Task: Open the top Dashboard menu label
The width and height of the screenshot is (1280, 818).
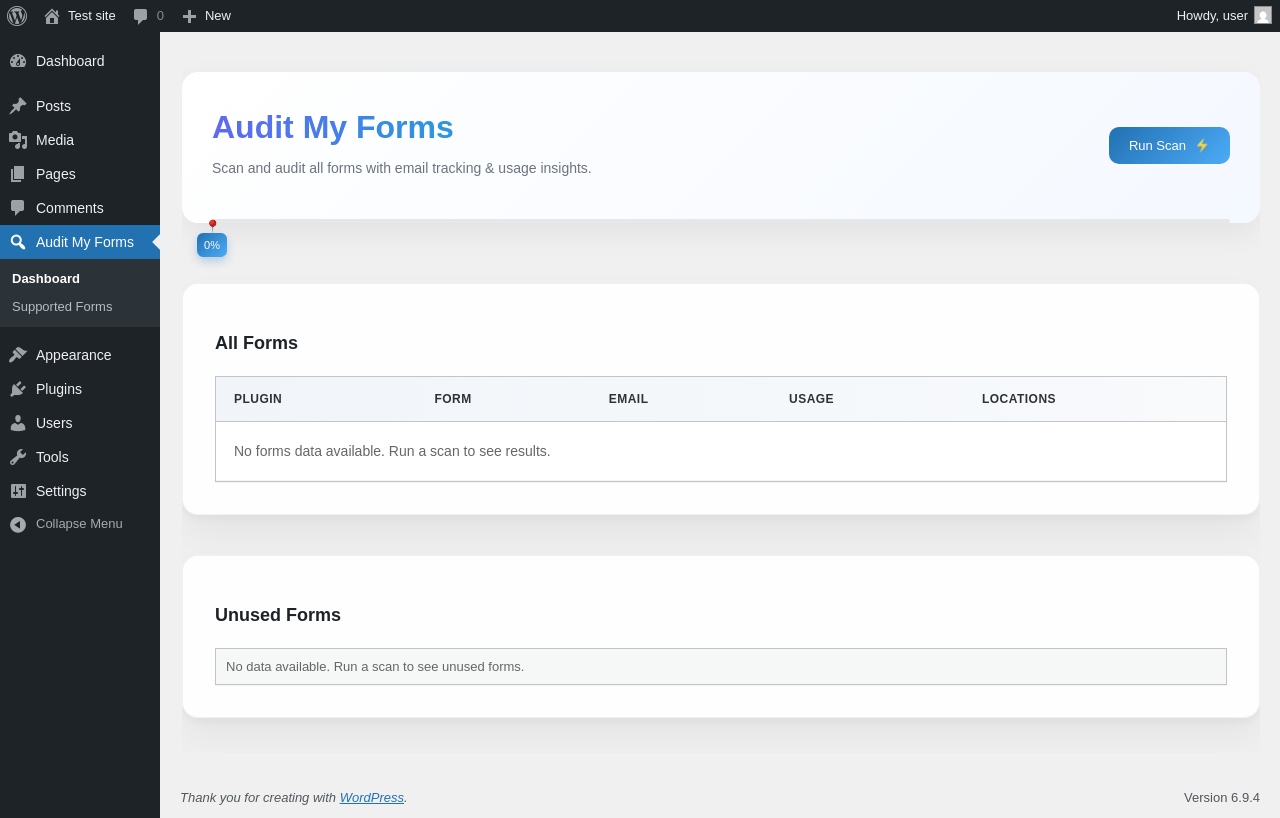Action: coord(70,61)
